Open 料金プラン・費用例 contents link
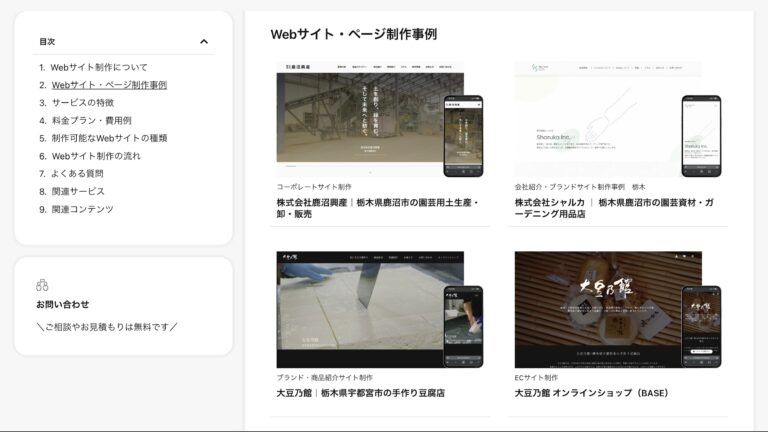 pos(92,120)
